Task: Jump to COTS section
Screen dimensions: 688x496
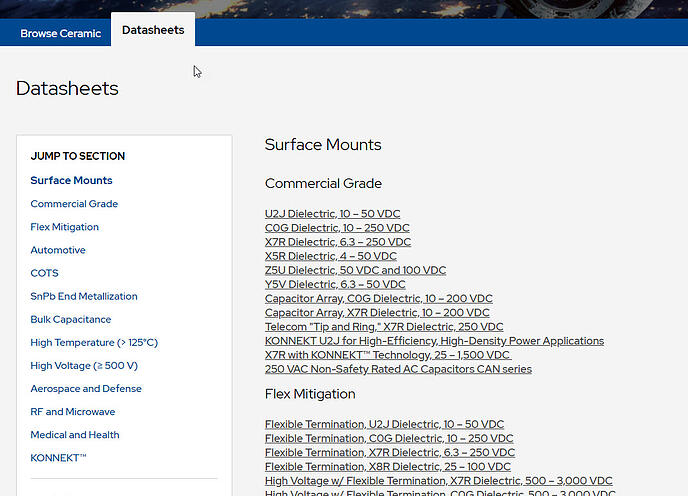Action: coord(44,273)
